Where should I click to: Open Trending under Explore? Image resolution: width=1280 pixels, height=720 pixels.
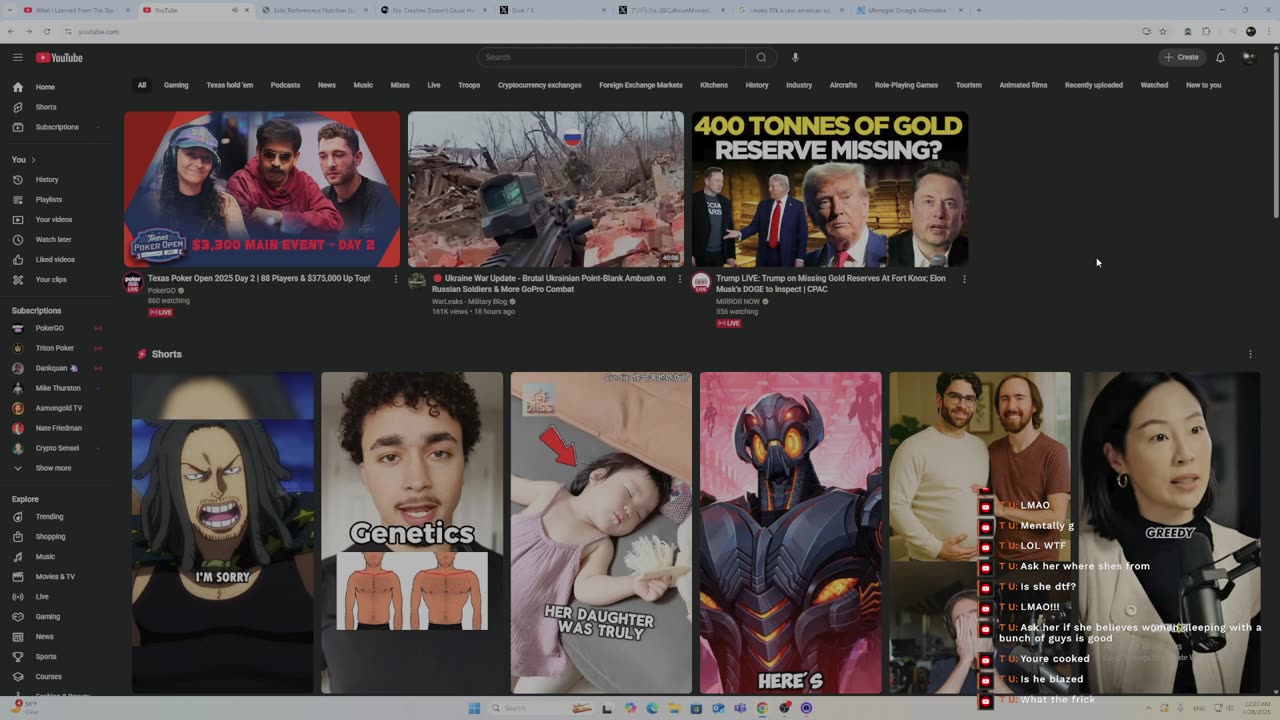(x=49, y=516)
